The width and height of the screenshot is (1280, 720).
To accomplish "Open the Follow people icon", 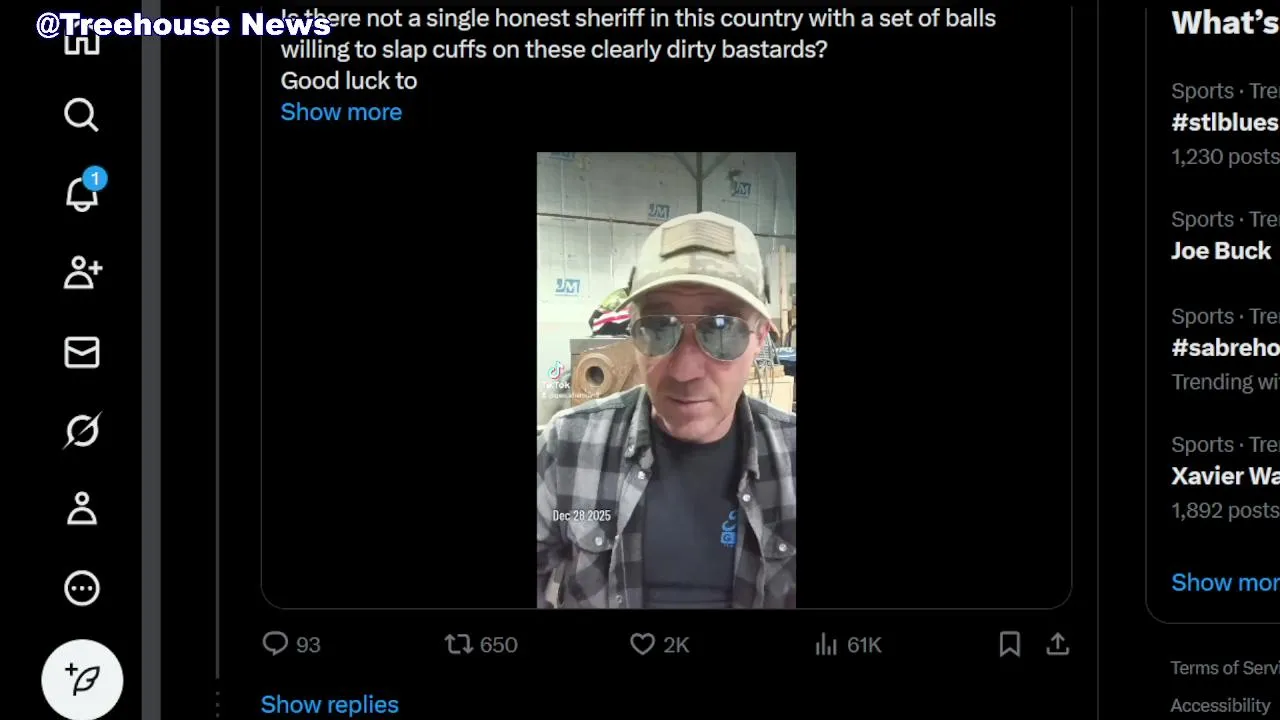I will [82, 273].
